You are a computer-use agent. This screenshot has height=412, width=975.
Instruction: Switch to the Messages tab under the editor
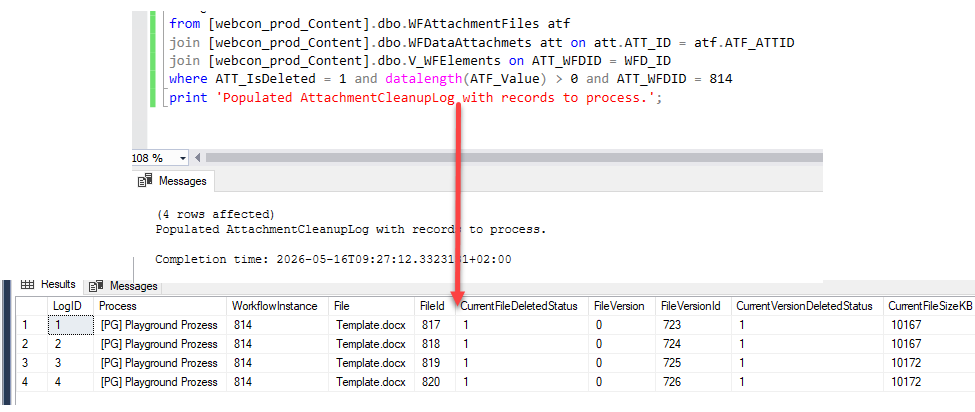(174, 181)
